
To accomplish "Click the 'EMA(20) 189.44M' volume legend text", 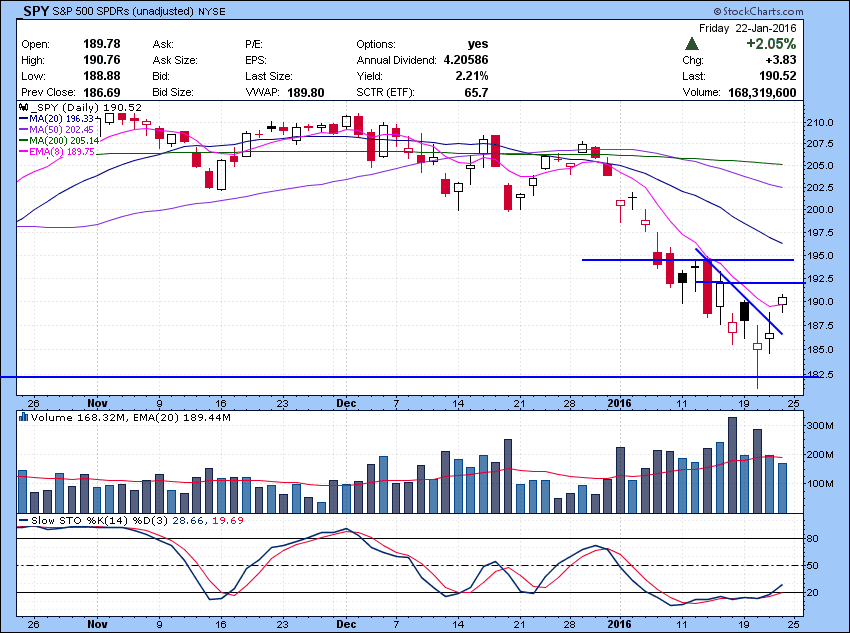I will [182, 417].
